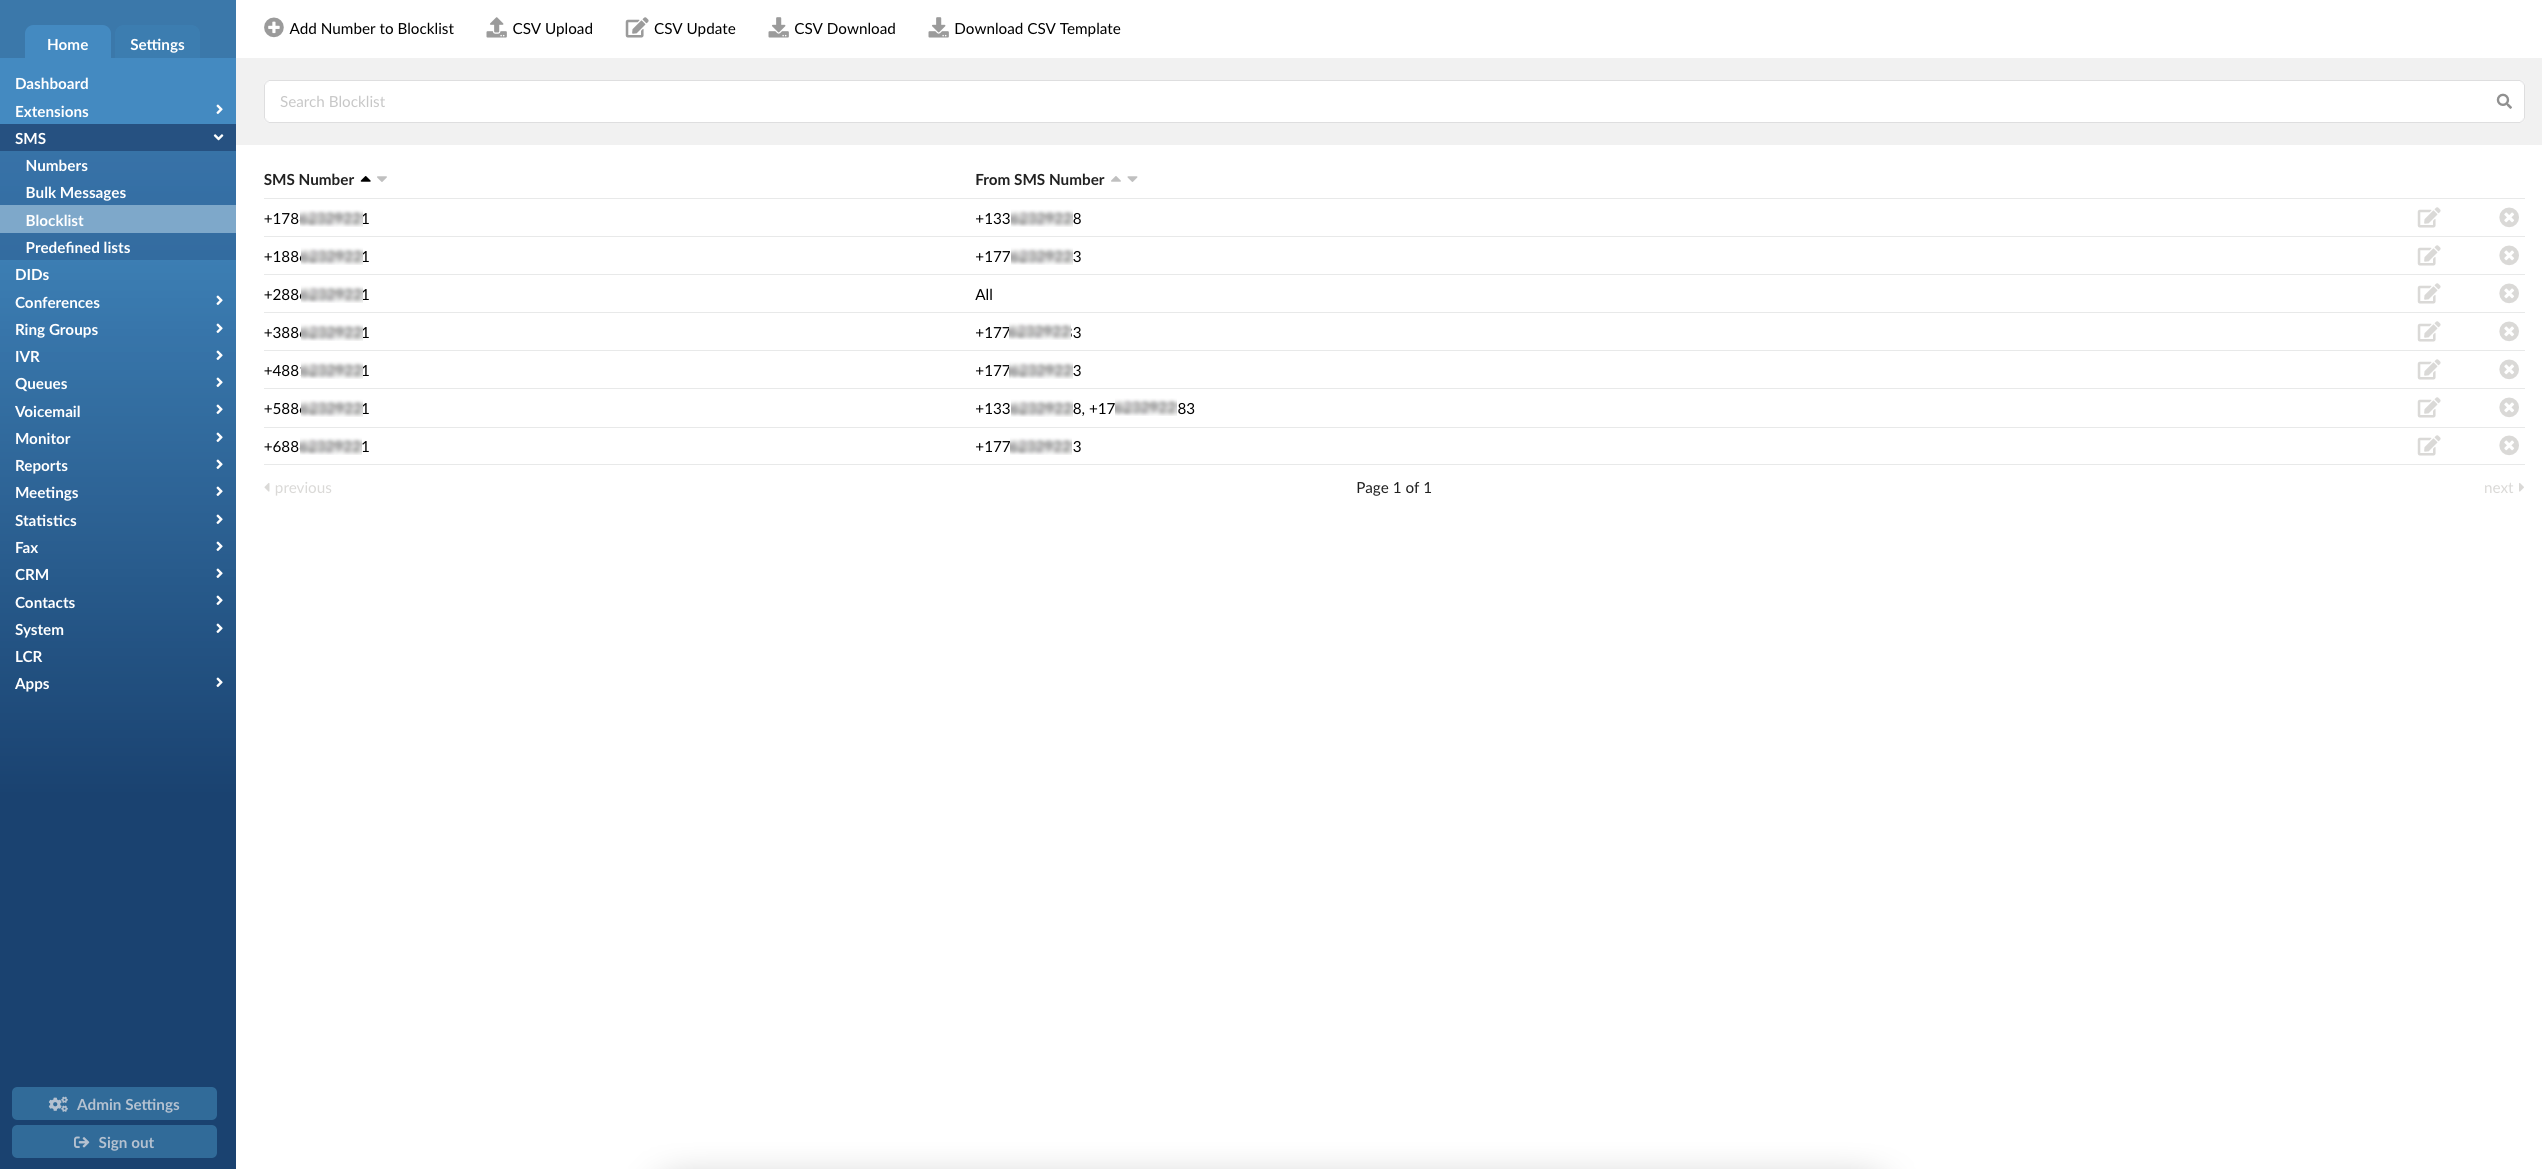Click the CSV Update pencil icon
The width and height of the screenshot is (2542, 1169).
pyautogui.click(x=637, y=28)
